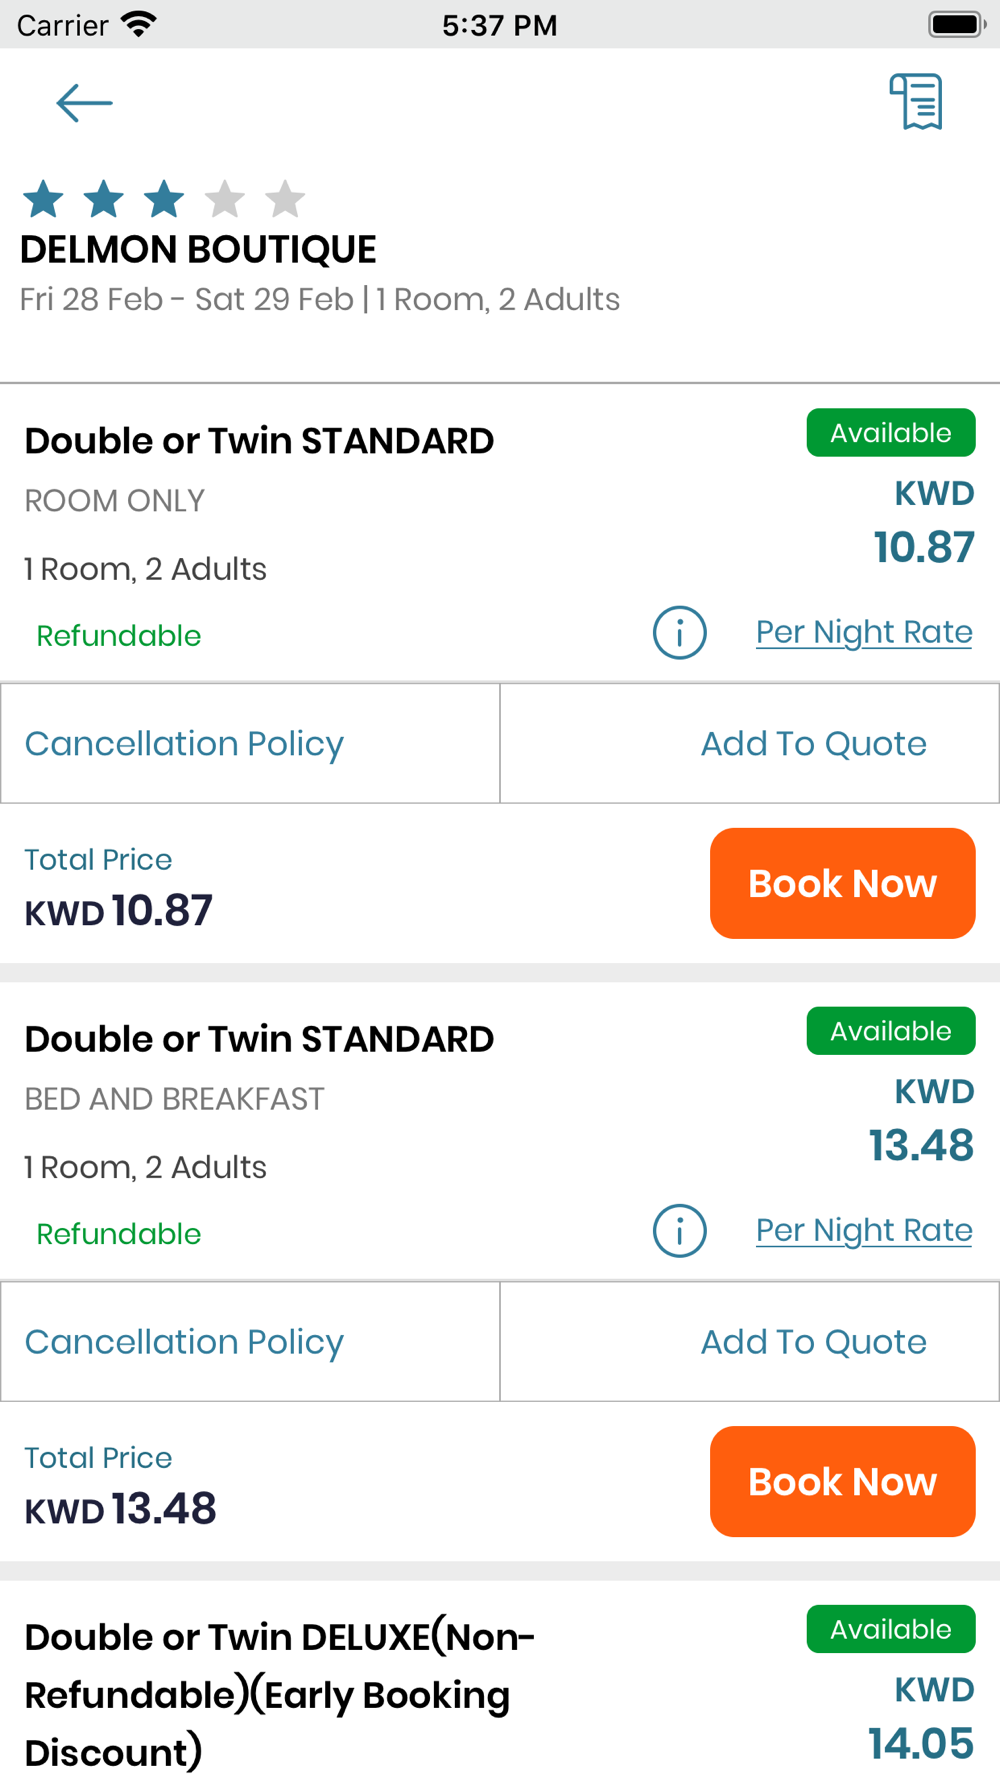Book Now the KWD 10.87 room
Image resolution: width=1000 pixels, height=1778 pixels.
point(842,884)
